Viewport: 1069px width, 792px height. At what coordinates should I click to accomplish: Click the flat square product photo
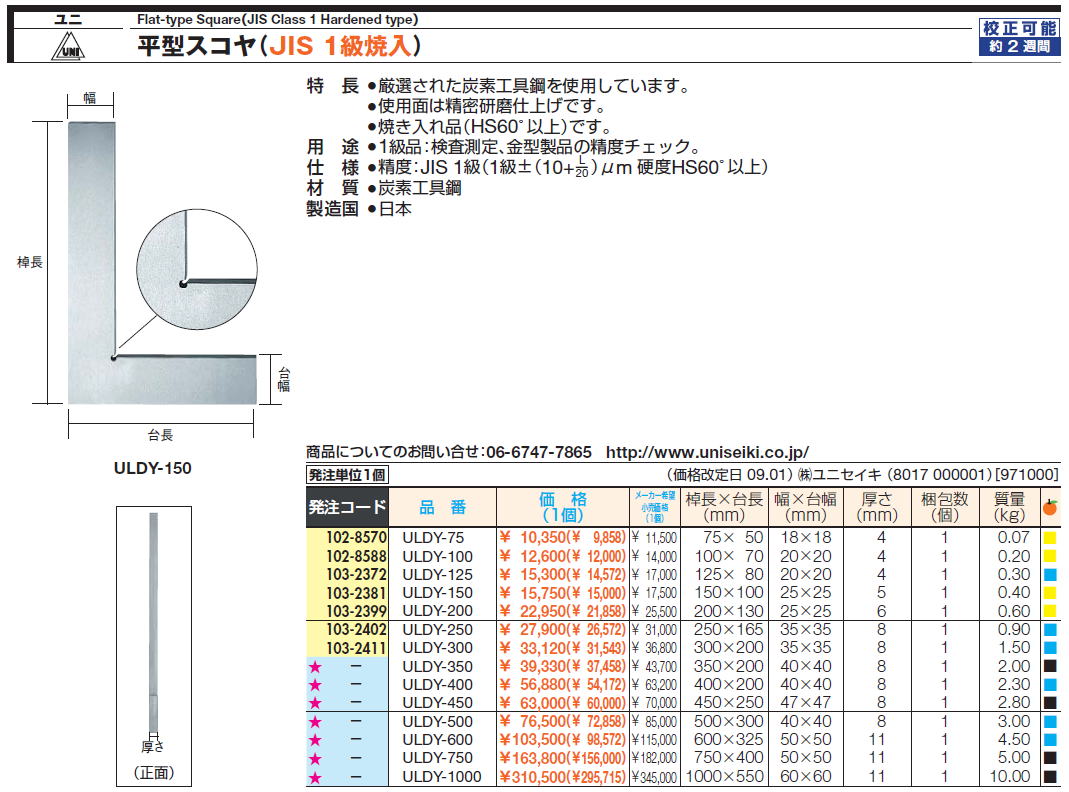click(162, 263)
